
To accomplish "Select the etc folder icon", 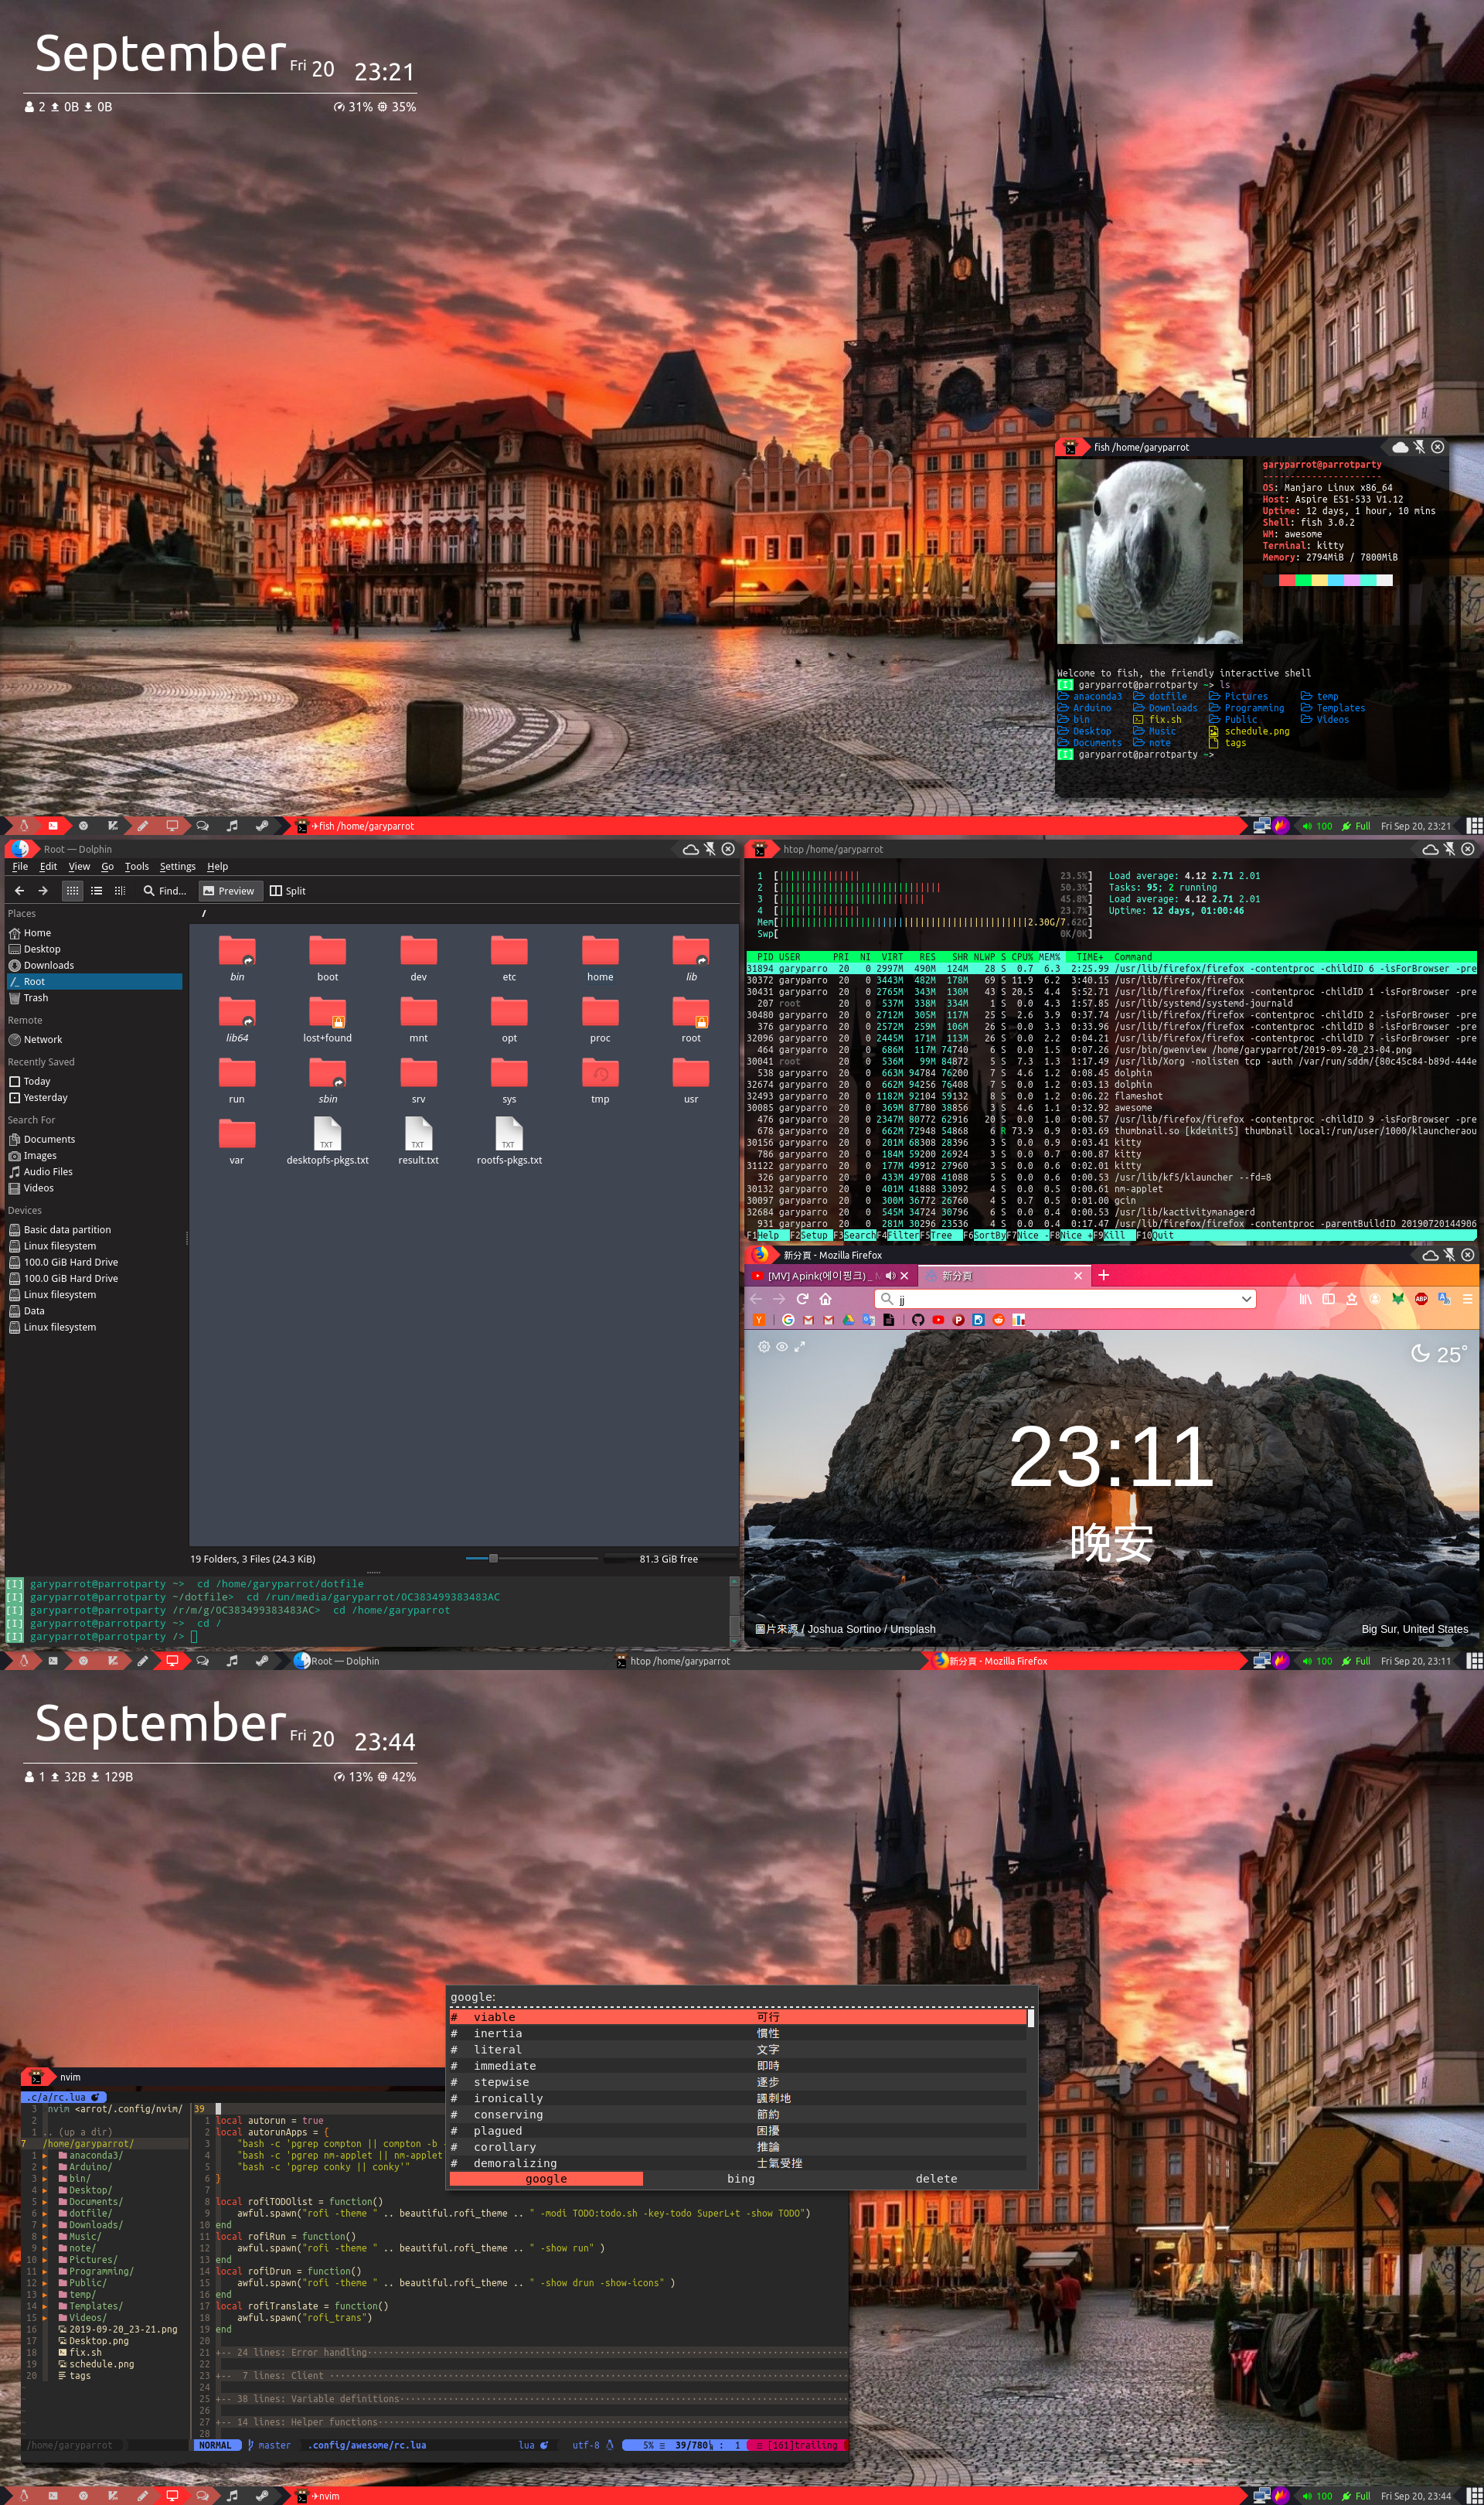I will (509, 950).
